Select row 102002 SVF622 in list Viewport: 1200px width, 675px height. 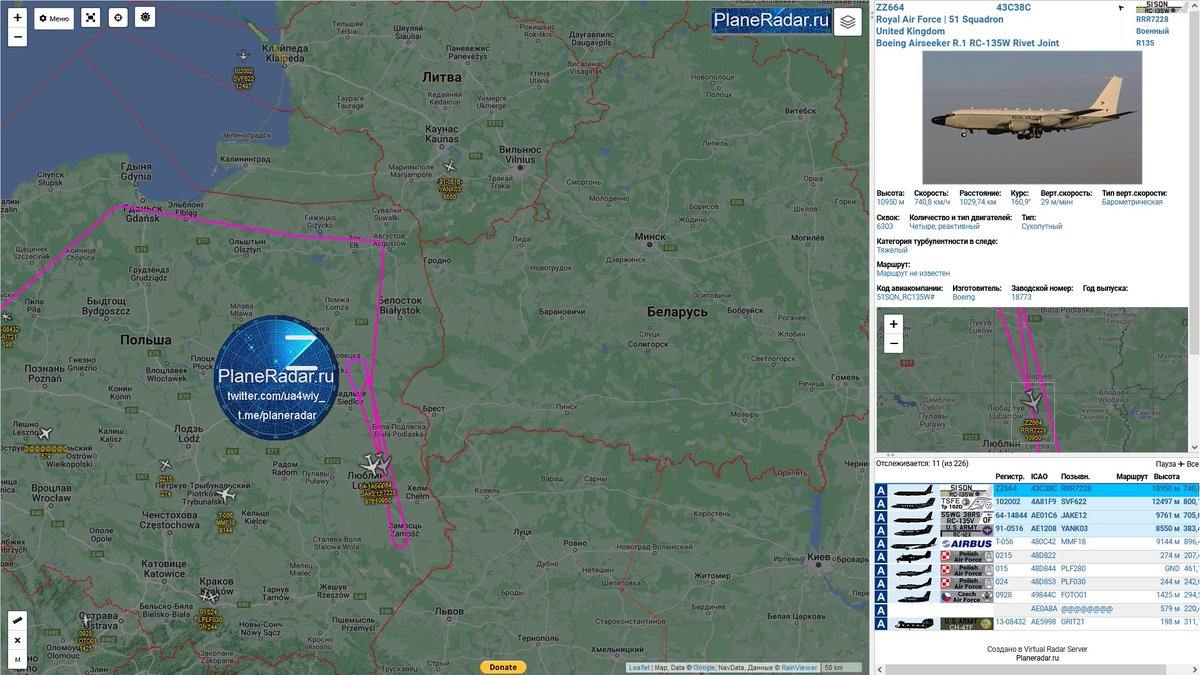point(1037,503)
